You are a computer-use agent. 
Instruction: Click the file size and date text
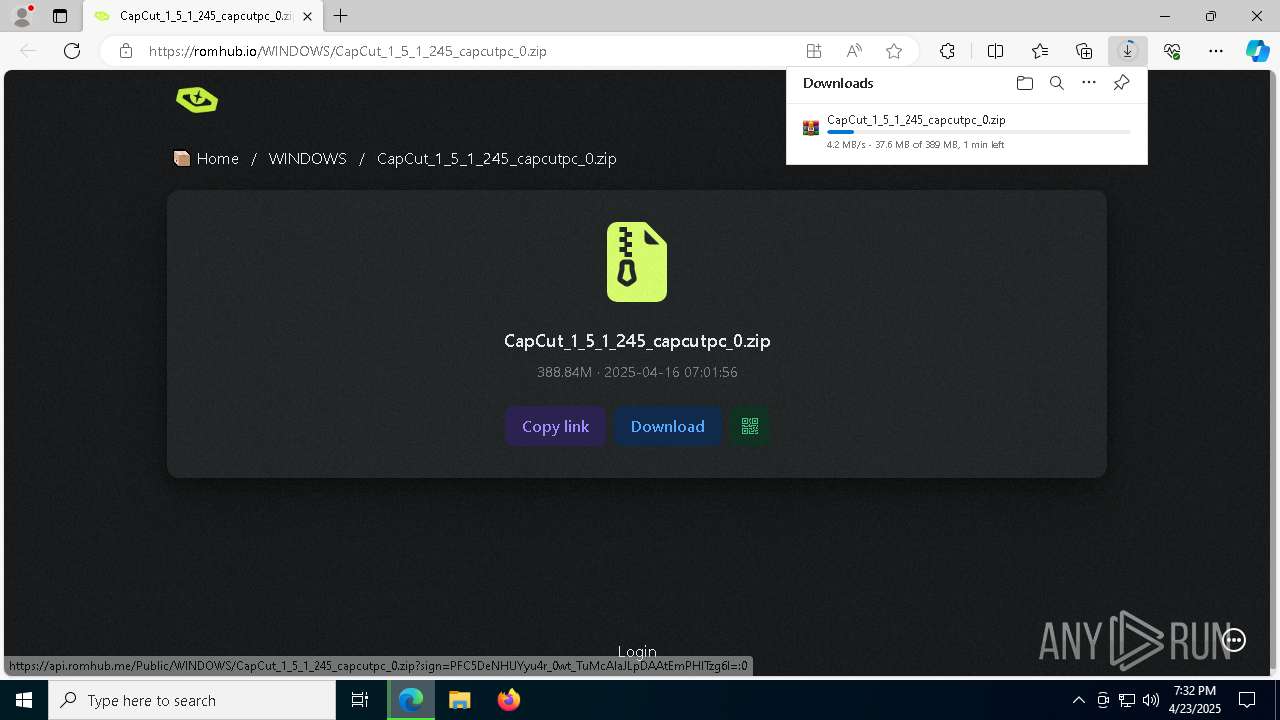(637, 372)
